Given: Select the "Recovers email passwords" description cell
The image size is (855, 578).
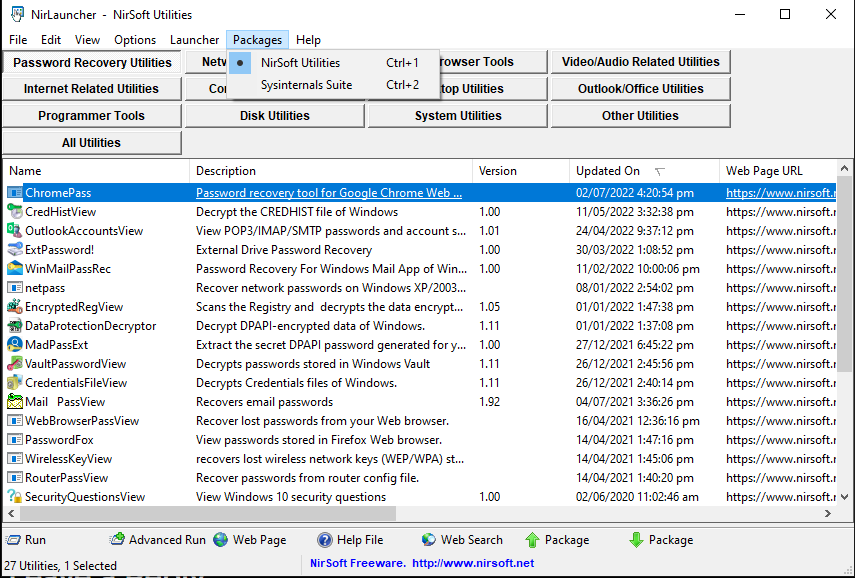Looking at the screenshot, I should point(264,402).
